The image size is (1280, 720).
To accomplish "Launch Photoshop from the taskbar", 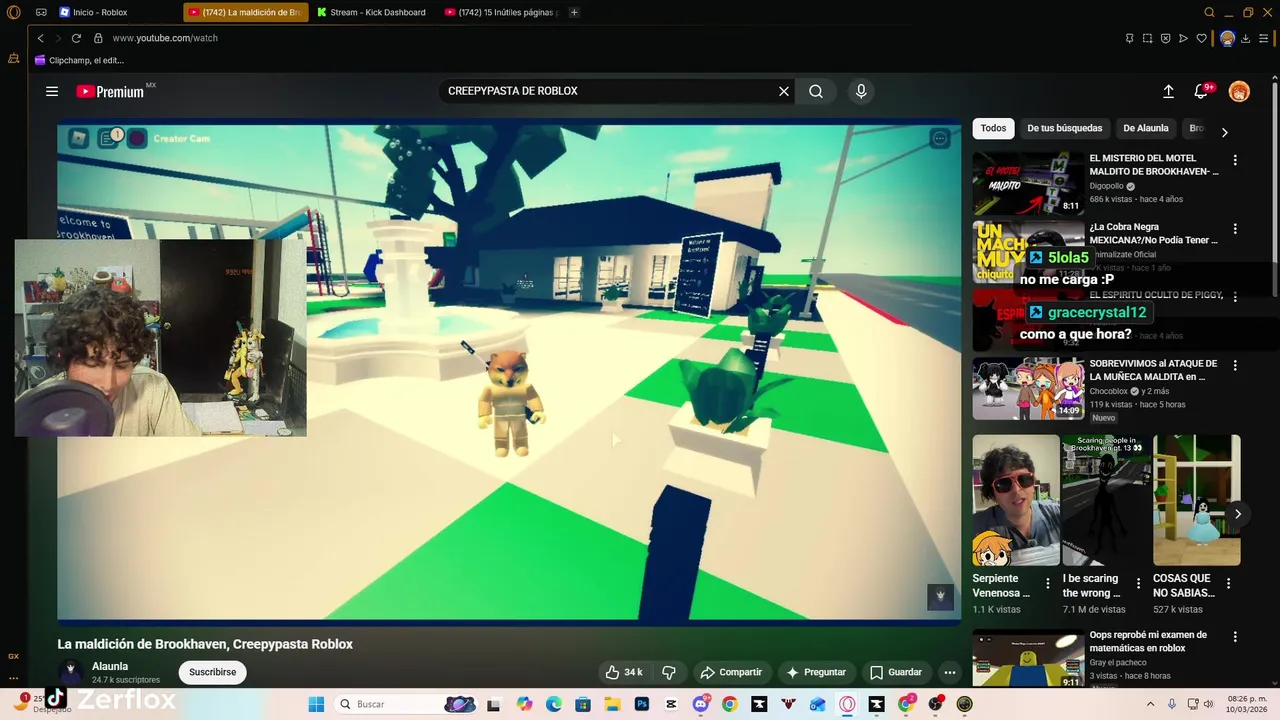I will click(642, 704).
